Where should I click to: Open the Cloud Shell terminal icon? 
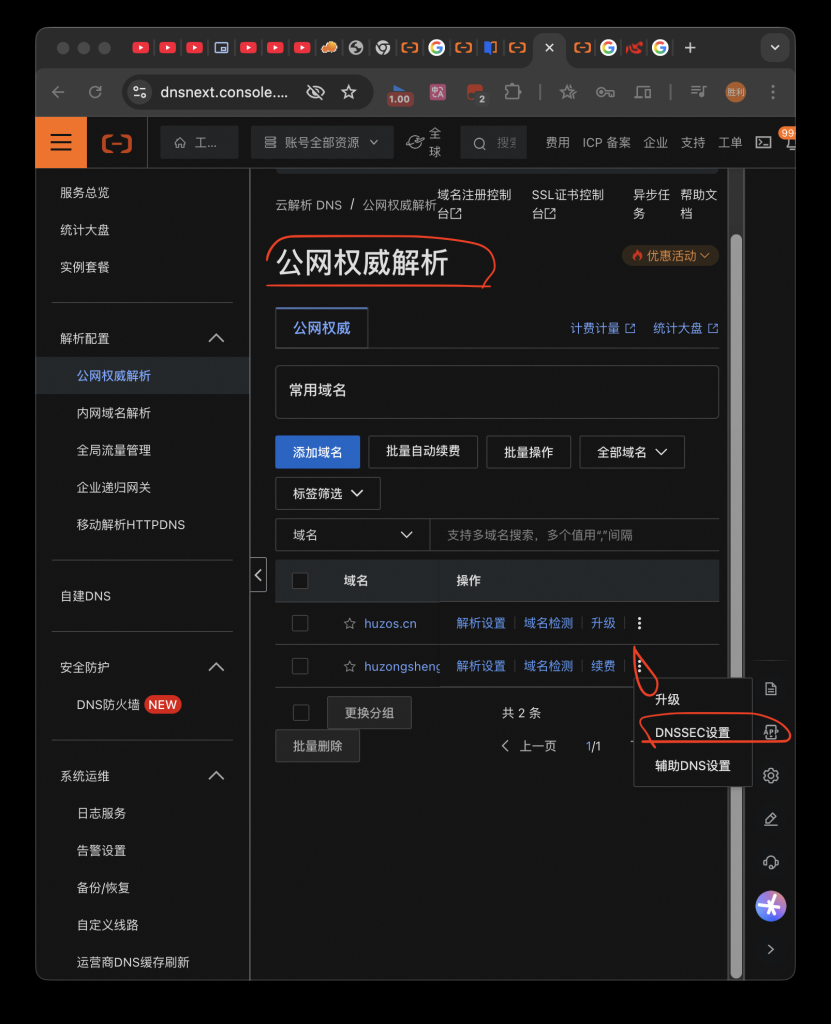pos(763,143)
